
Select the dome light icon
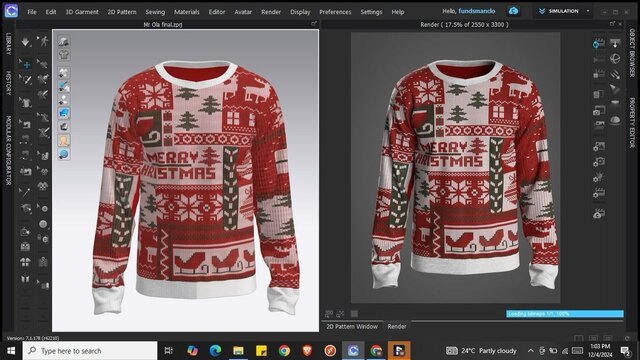tap(615, 120)
